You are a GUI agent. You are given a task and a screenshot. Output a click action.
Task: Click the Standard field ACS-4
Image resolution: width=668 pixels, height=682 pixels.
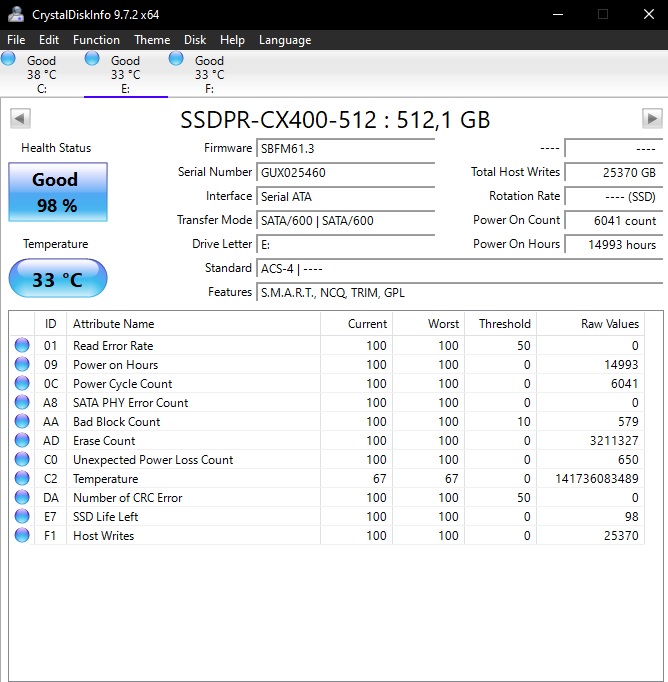pyautogui.click(x=460, y=269)
